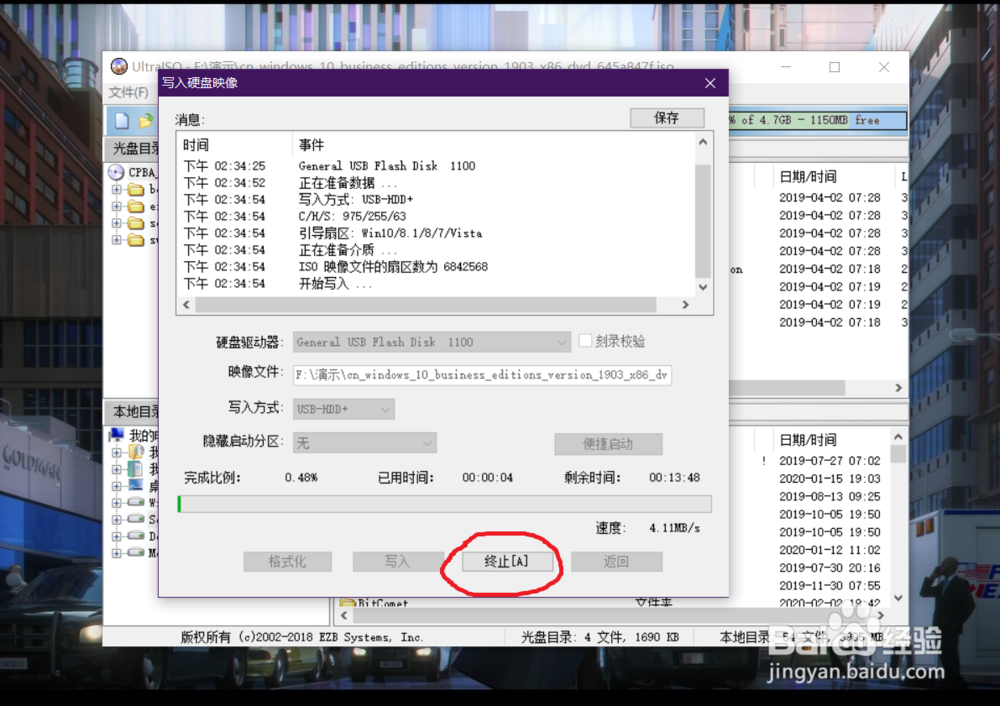Image resolution: width=1000 pixels, height=706 pixels.
Task: Enable the 刻录校验 verification checkbox
Action: coord(585,340)
